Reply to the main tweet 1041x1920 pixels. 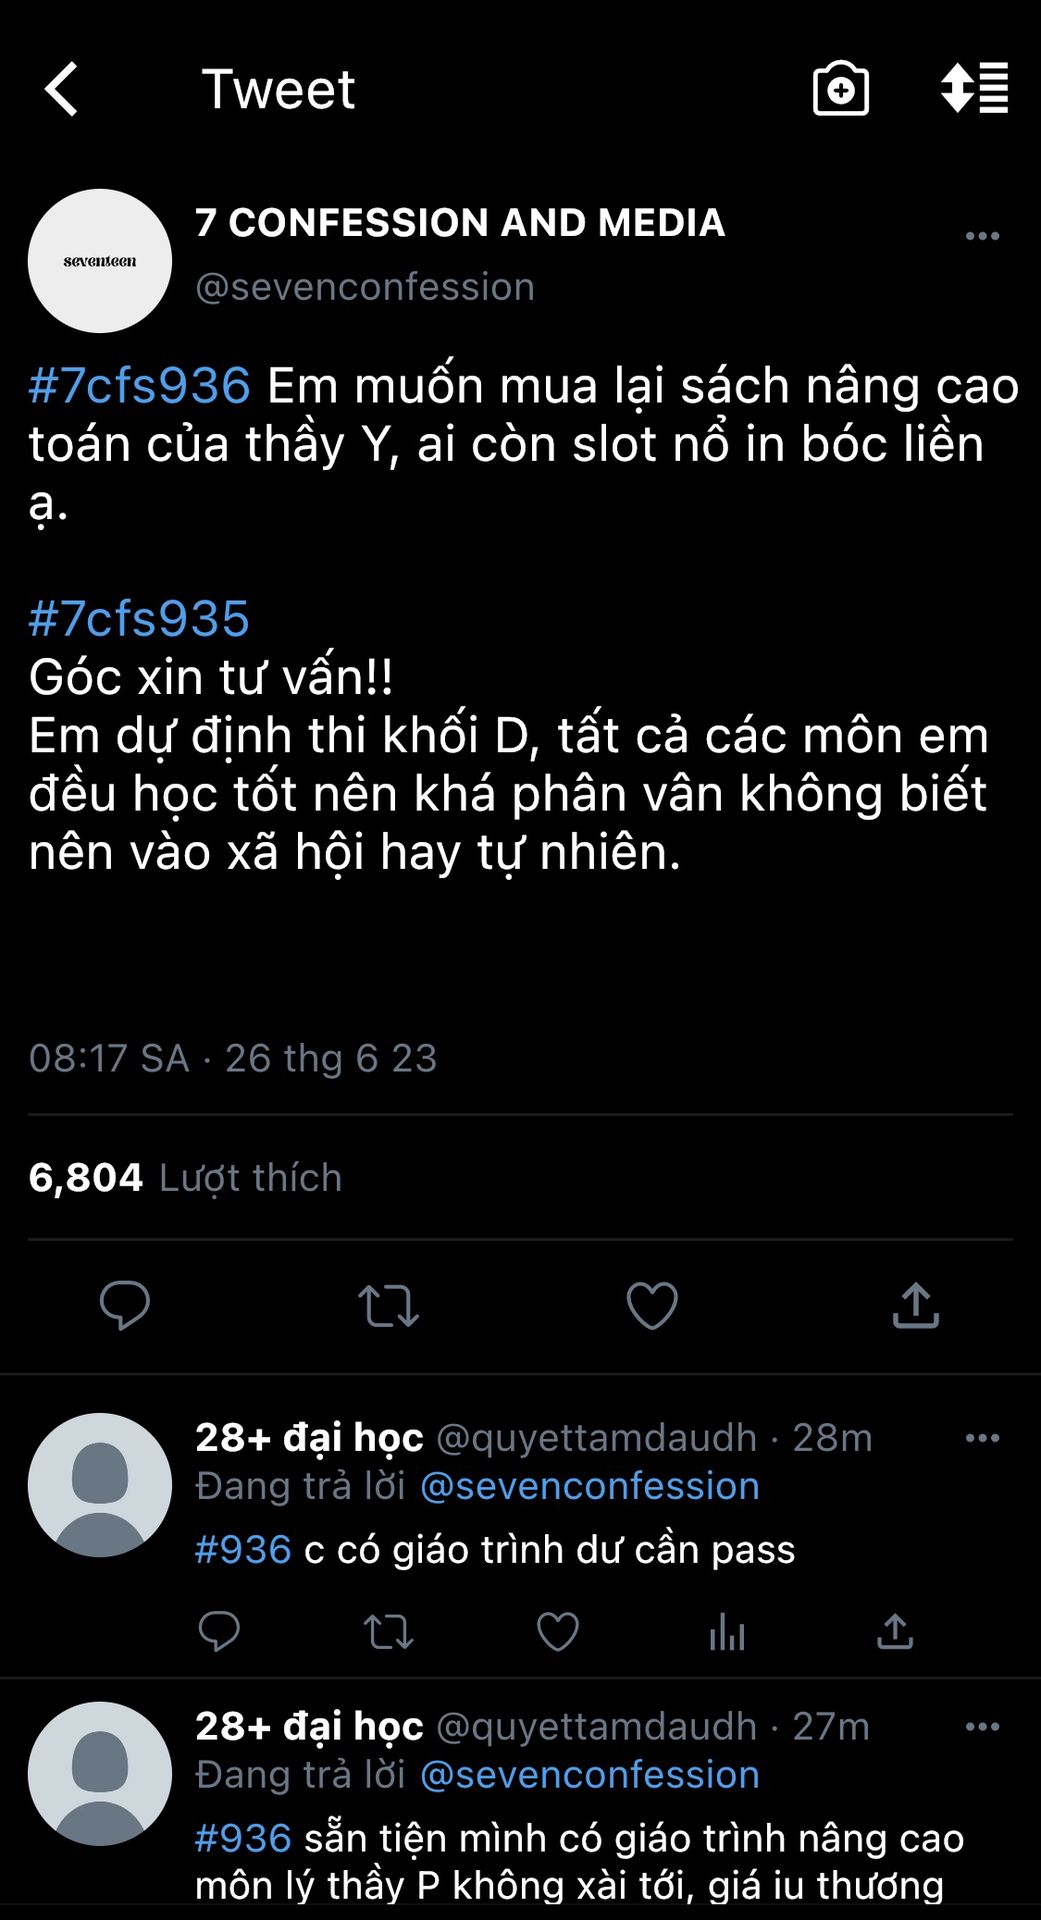[125, 1305]
